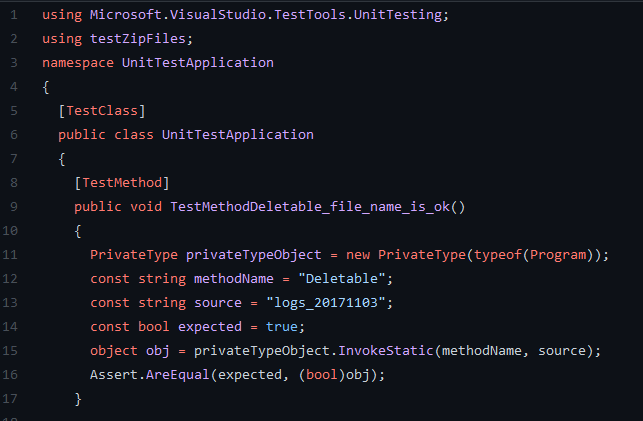Click string literal "Deletable"

342,279
